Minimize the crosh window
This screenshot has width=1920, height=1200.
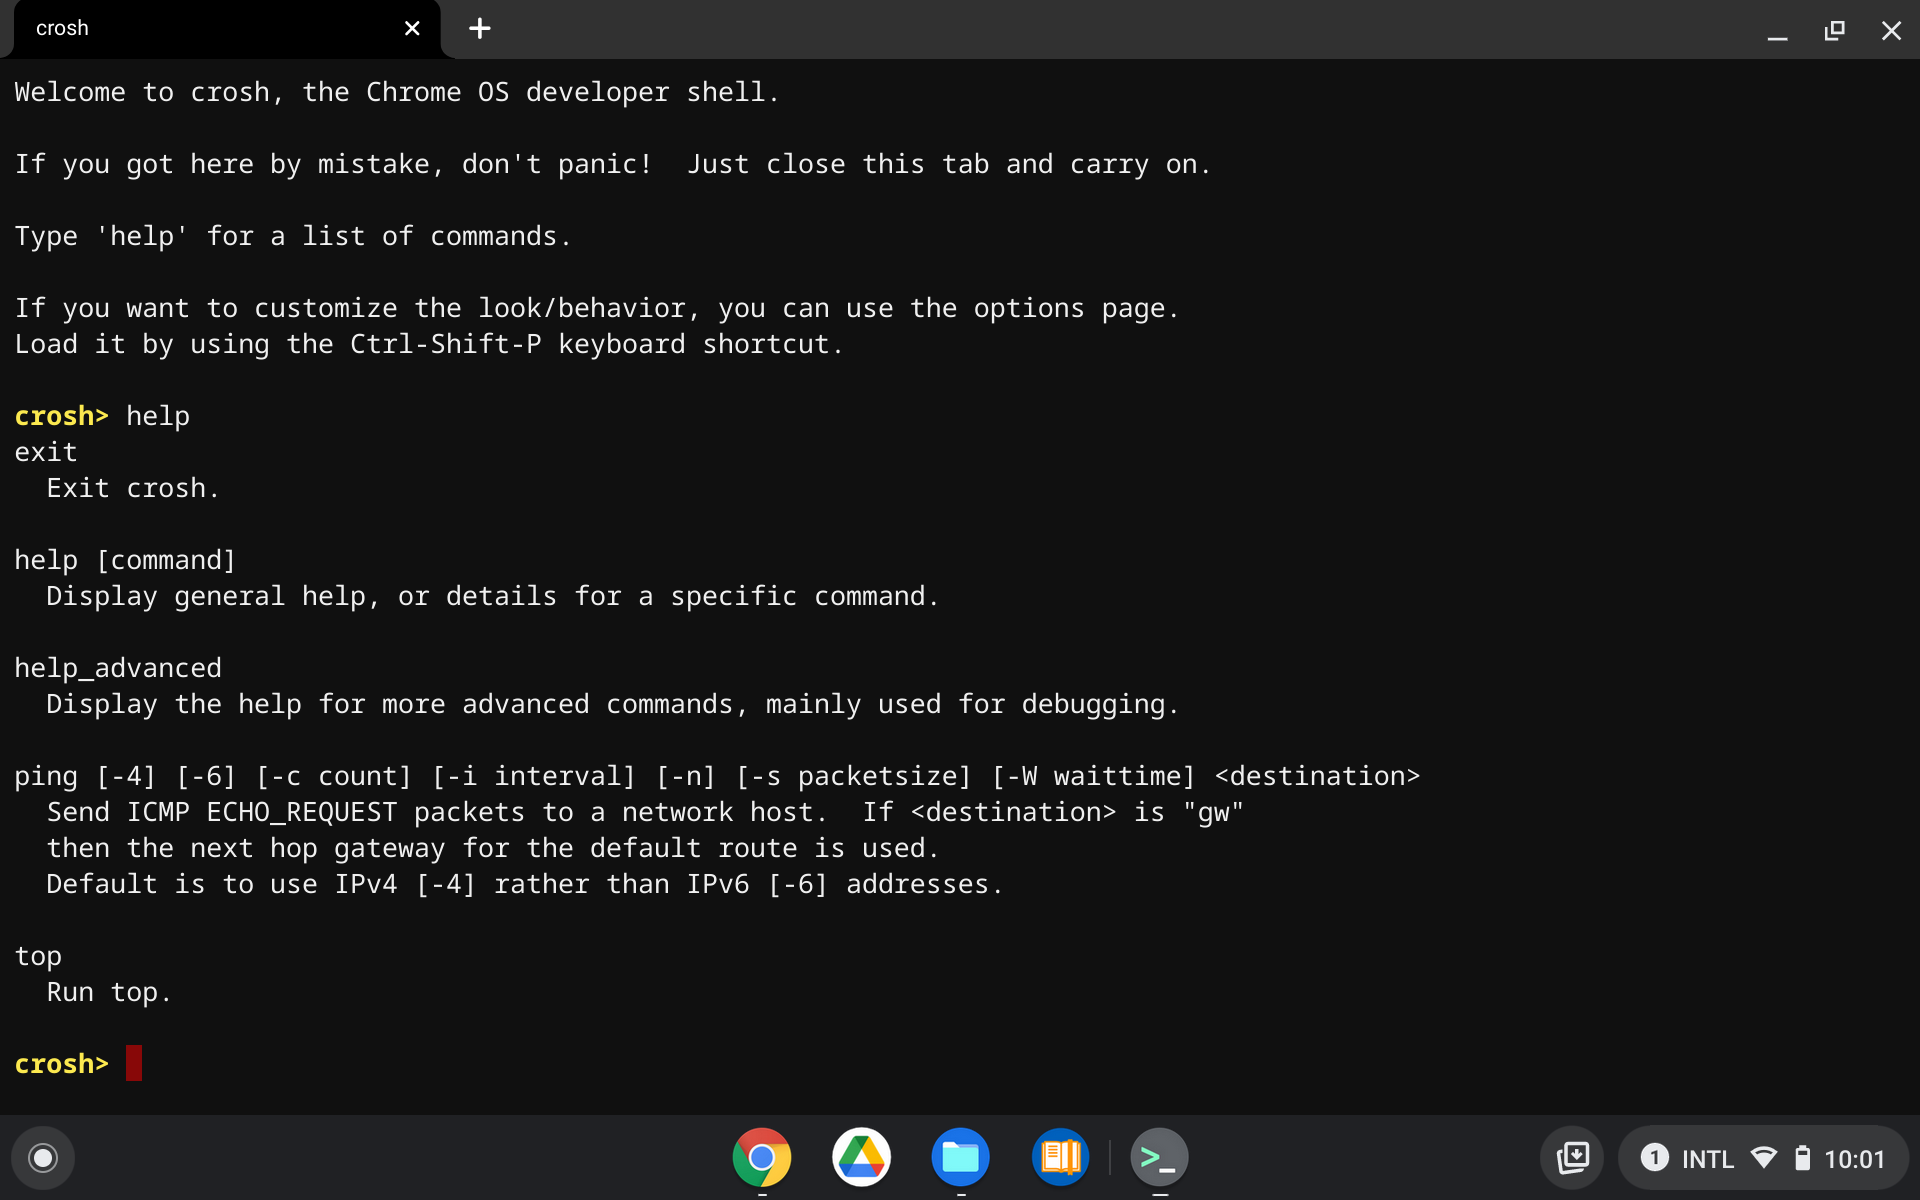1777,31
